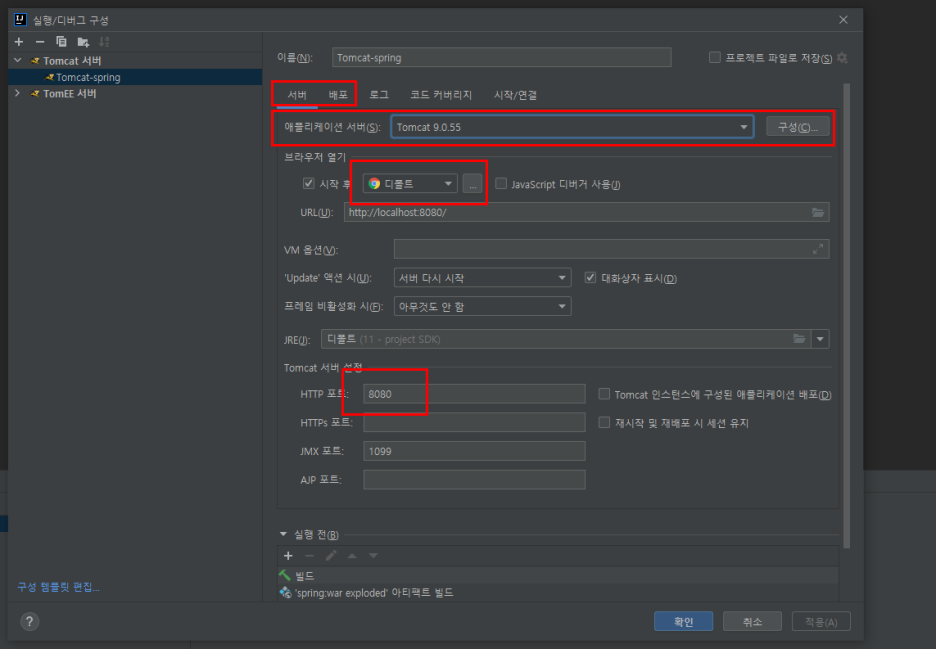This screenshot has height=649, width=936.
Task: Copy the selected configuration
Action: (x=61, y=42)
